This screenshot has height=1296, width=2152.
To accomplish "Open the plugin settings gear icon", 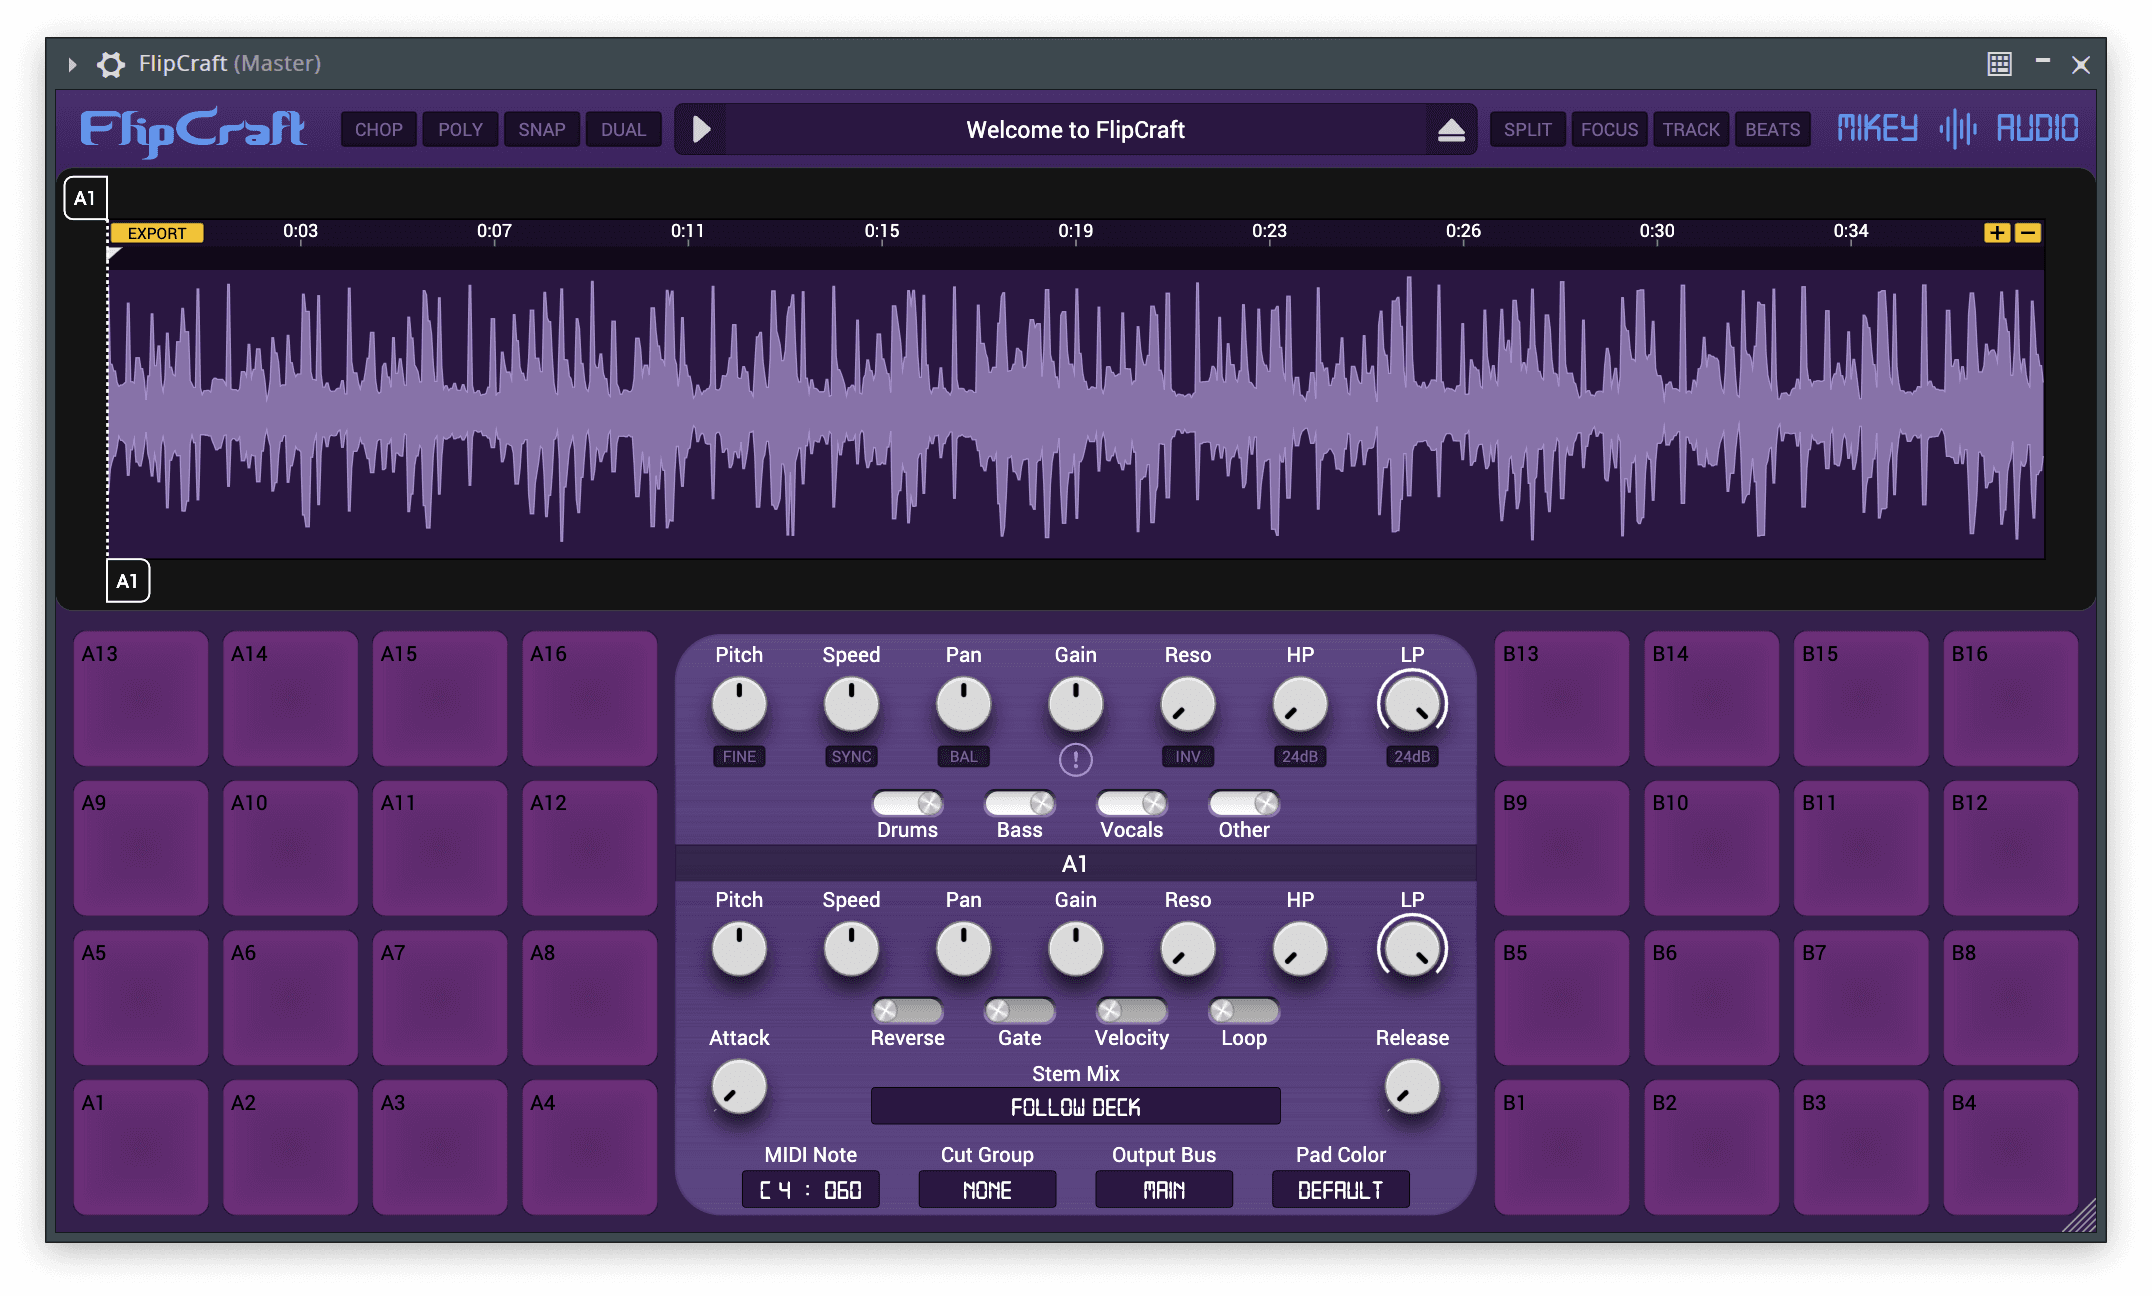I will click(x=111, y=64).
